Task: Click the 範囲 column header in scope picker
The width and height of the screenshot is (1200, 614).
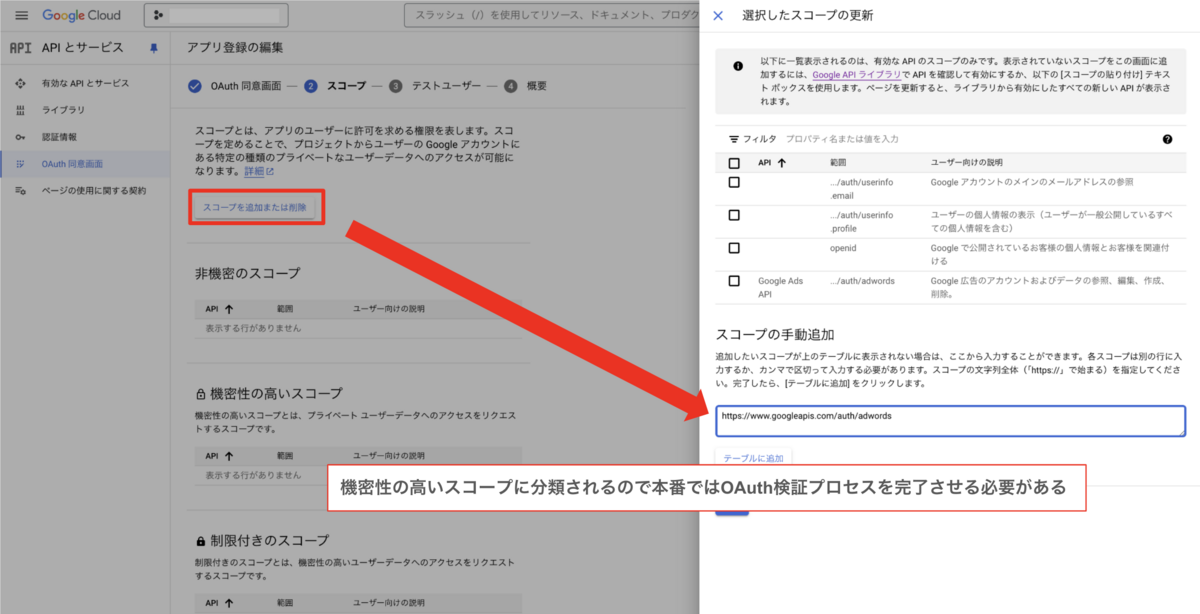Action: pos(838,162)
